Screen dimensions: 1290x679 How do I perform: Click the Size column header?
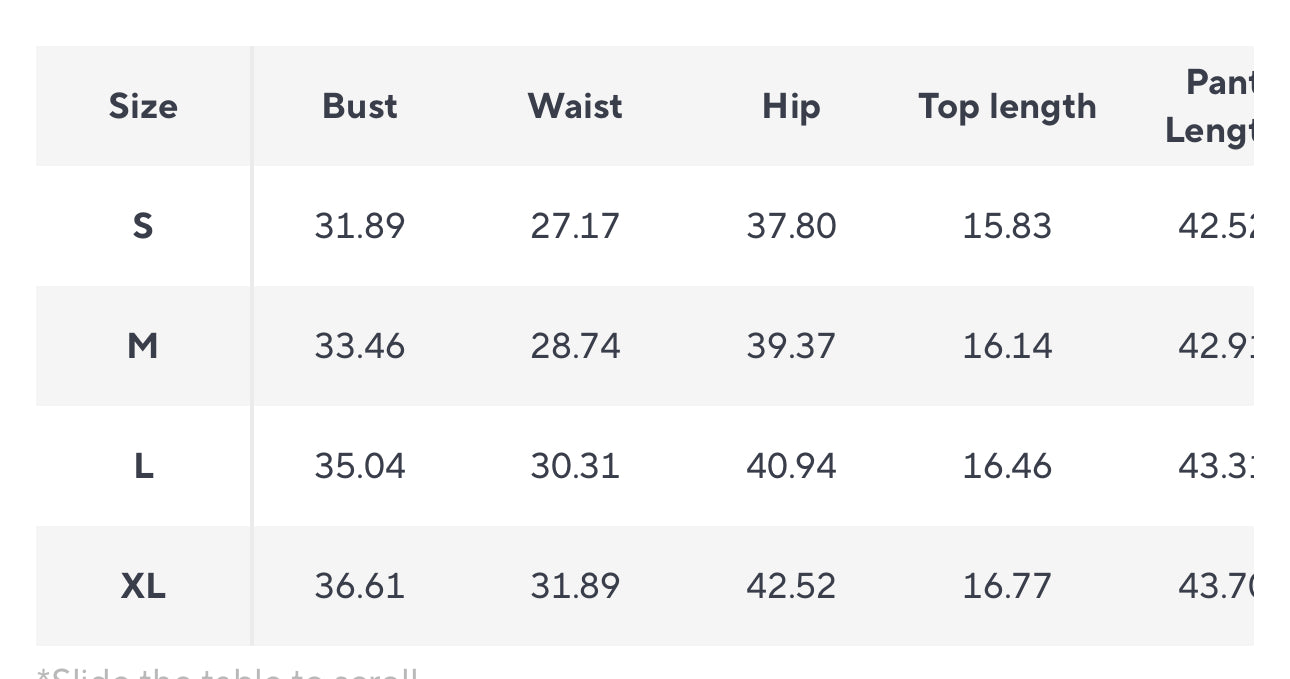coord(143,106)
